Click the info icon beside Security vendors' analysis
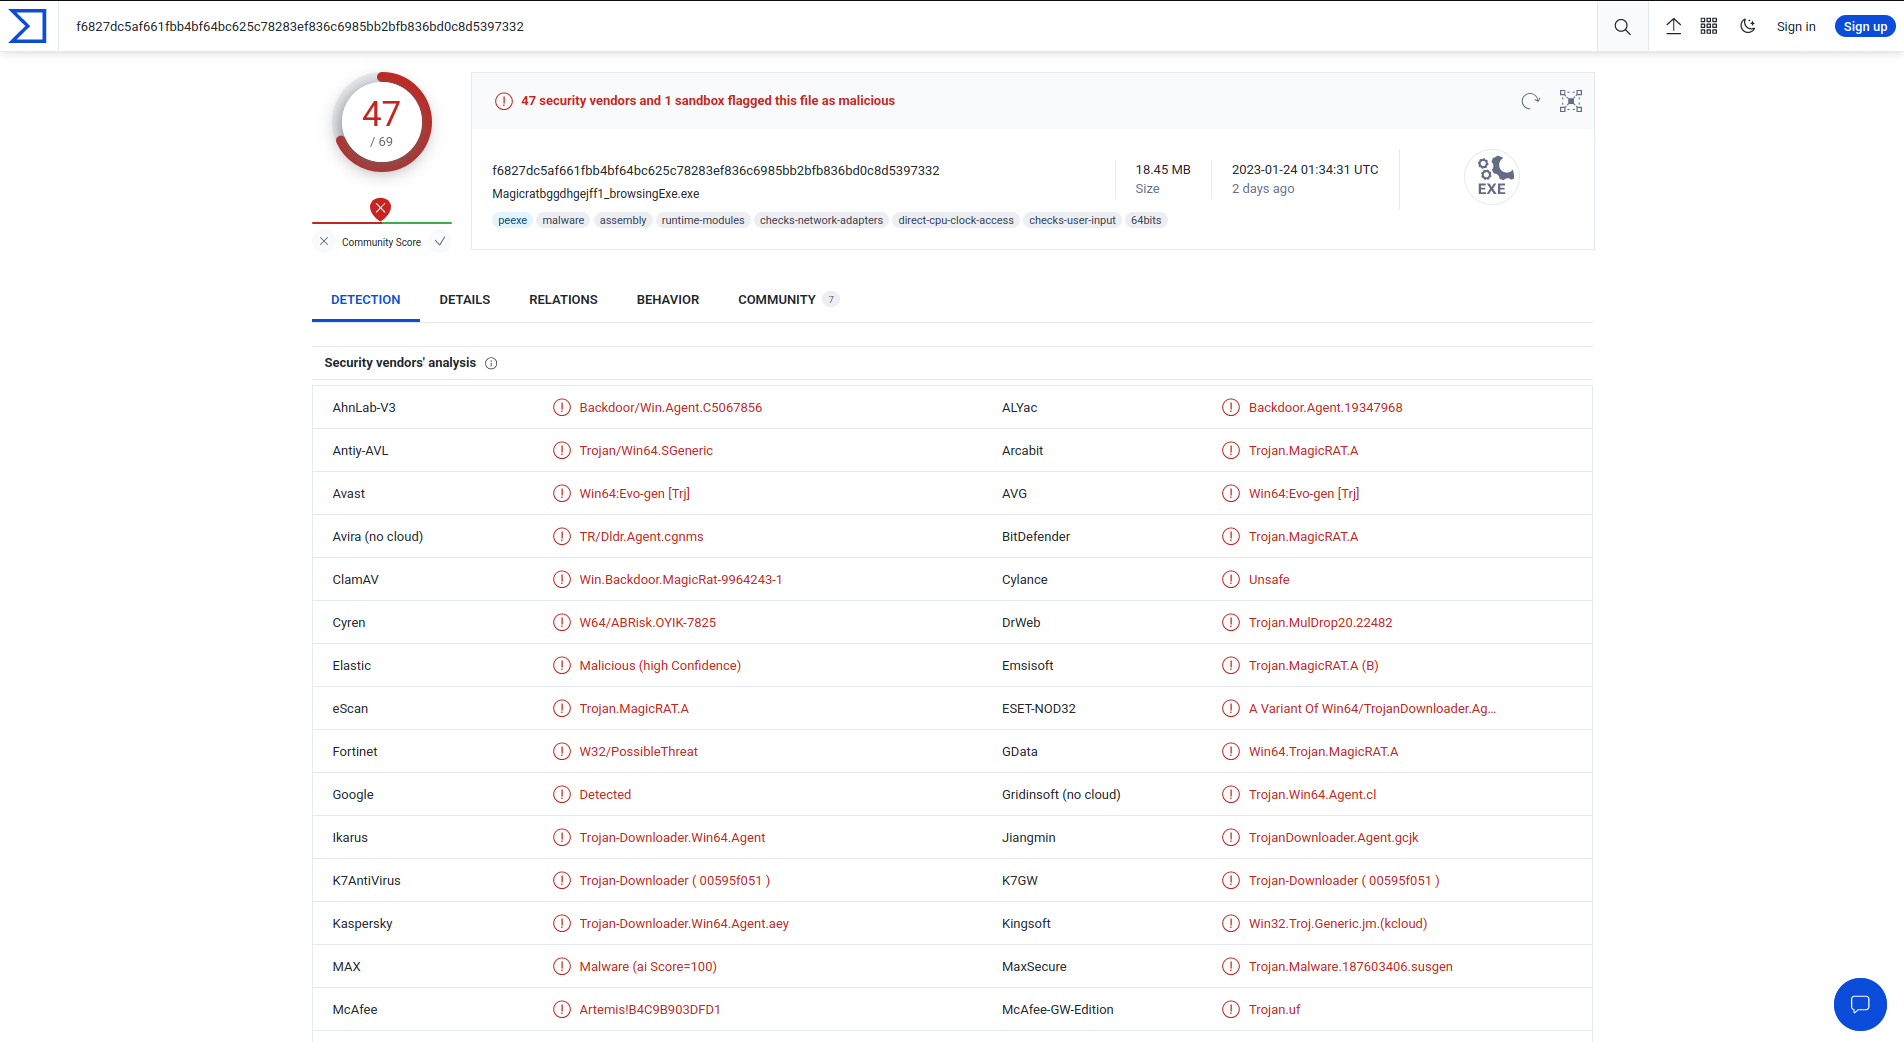 (491, 363)
